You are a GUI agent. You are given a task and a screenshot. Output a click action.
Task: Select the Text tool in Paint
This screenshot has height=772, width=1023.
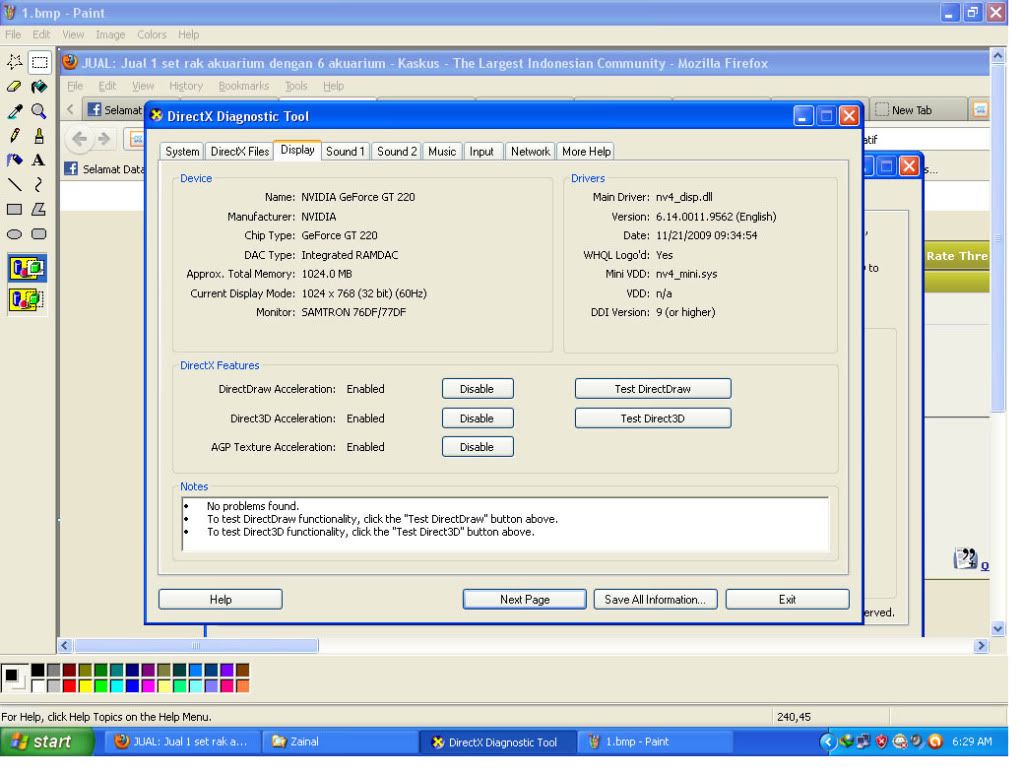pos(39,160)
